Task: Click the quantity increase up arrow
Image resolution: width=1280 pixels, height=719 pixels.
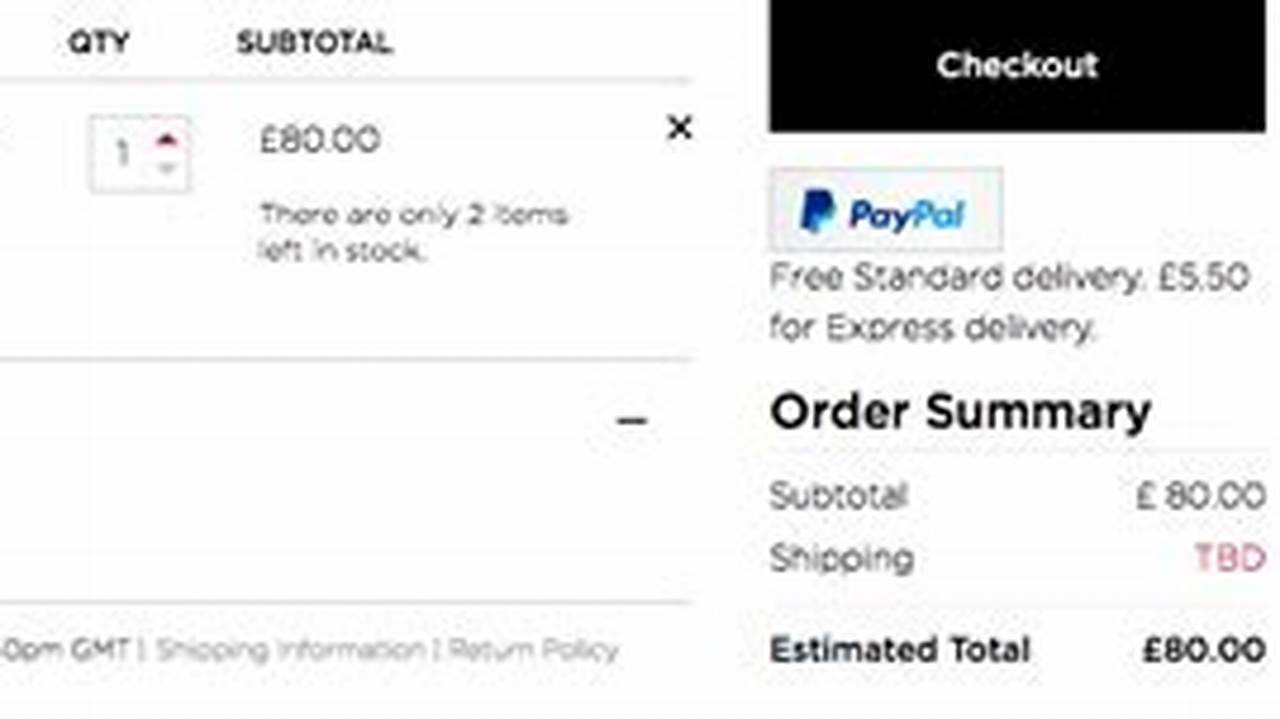Action: point(166,140)
